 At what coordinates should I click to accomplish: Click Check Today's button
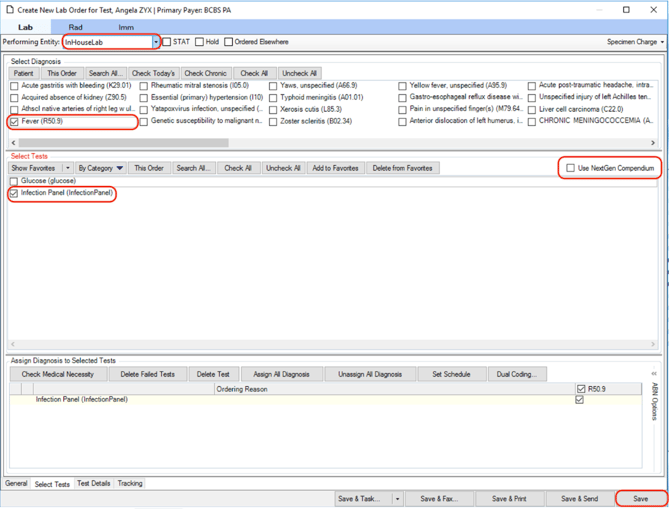tap(153, 73)
